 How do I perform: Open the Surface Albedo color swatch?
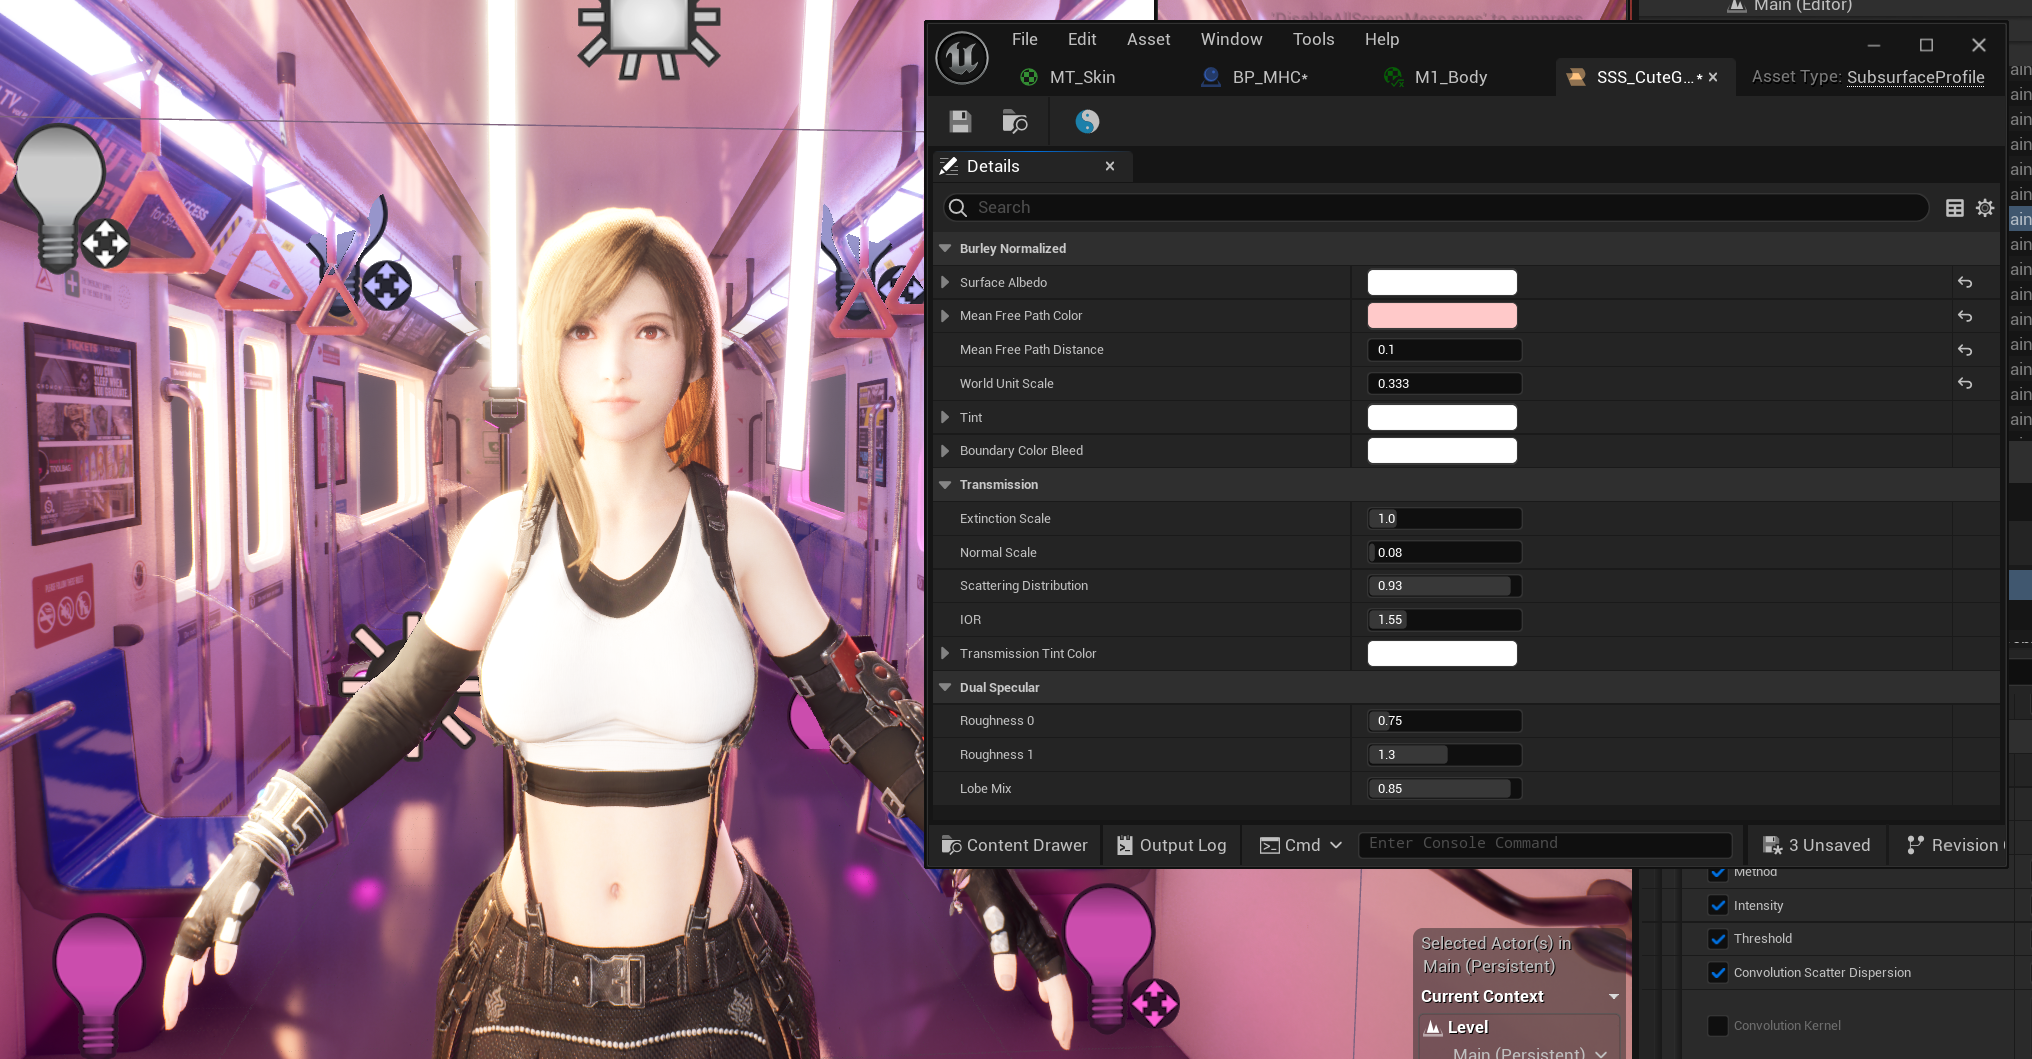[1442, 283]
